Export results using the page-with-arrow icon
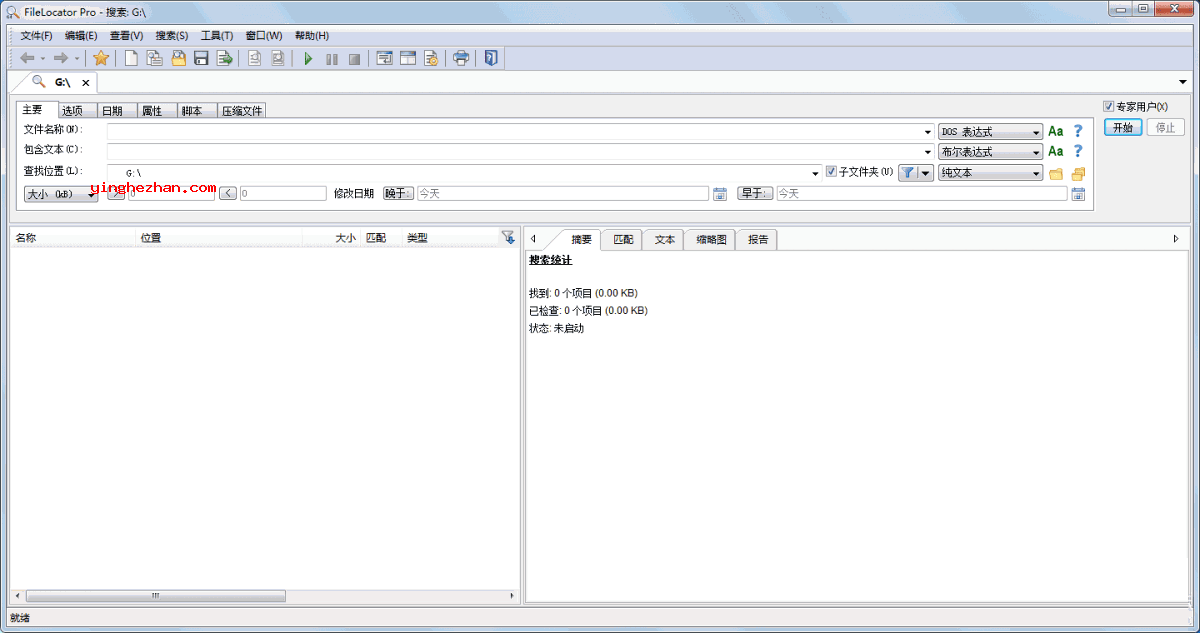This screenshot has height=633, width=1200. (x=225, y=59)
